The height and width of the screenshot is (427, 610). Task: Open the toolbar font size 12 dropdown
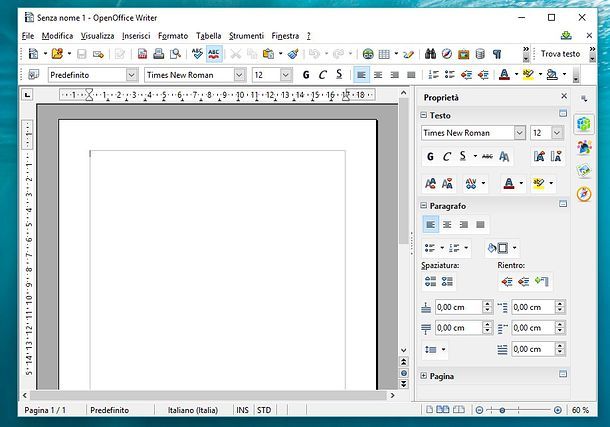(286, 75)
